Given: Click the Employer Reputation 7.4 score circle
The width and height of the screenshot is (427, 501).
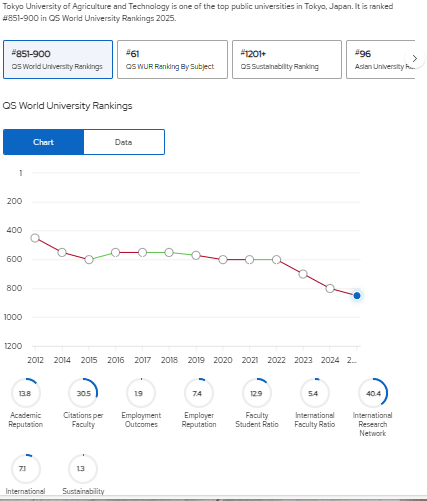Looking at the screenshot, I should tap(199, 393).
